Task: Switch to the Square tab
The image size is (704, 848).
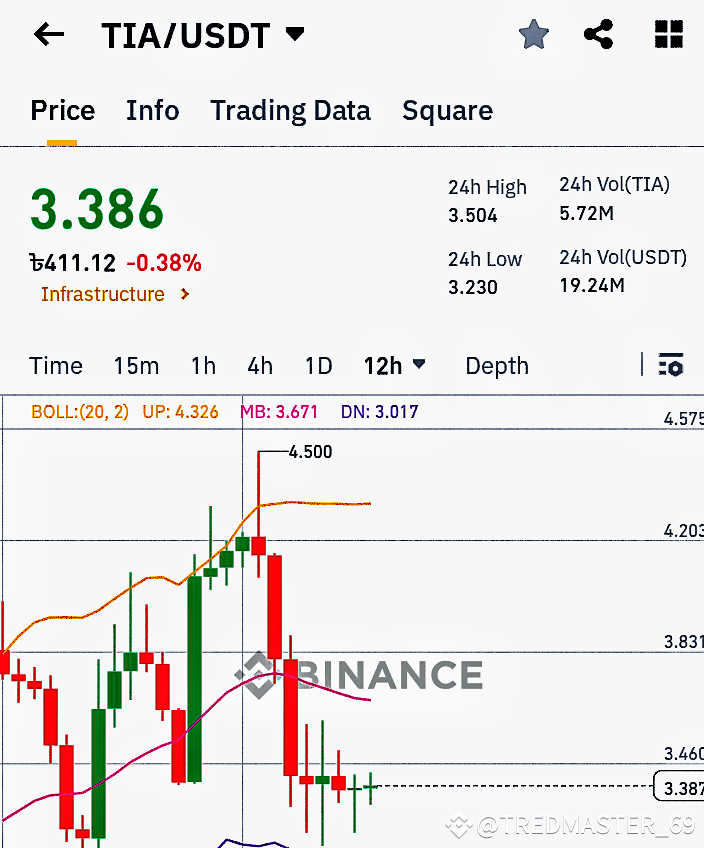Action: point(447,111)
